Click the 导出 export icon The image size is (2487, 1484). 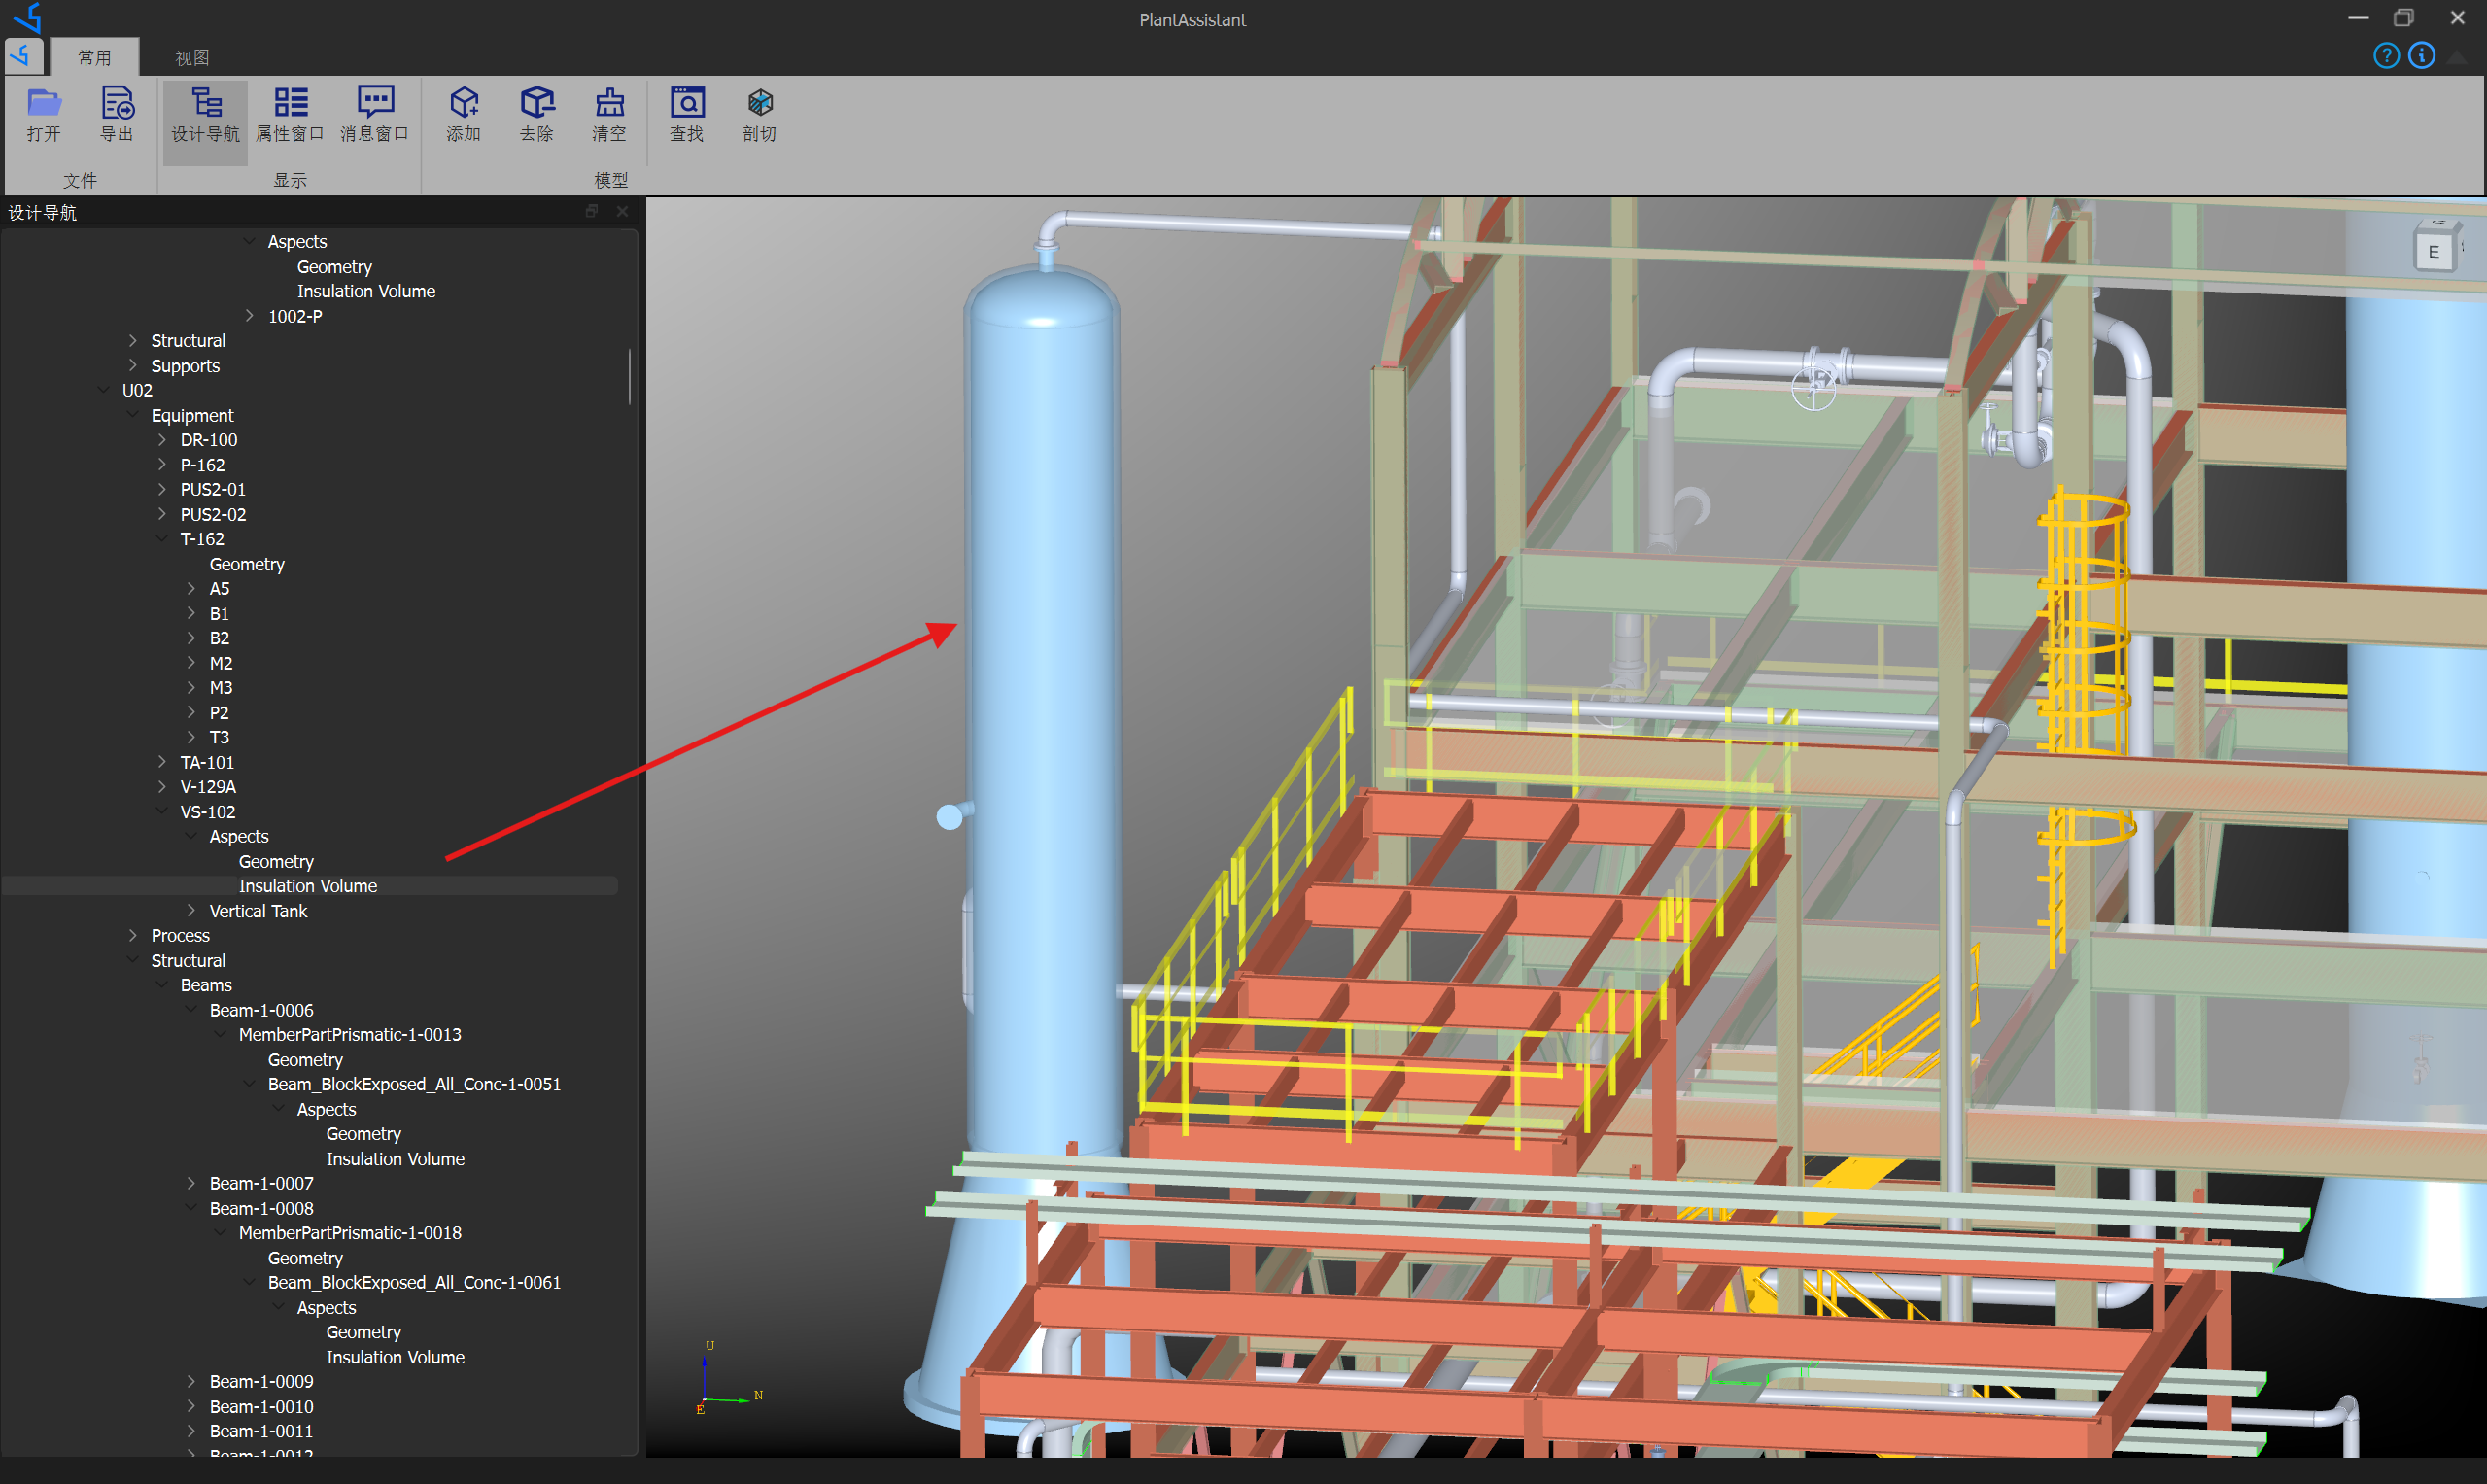(x=117, y=115)
